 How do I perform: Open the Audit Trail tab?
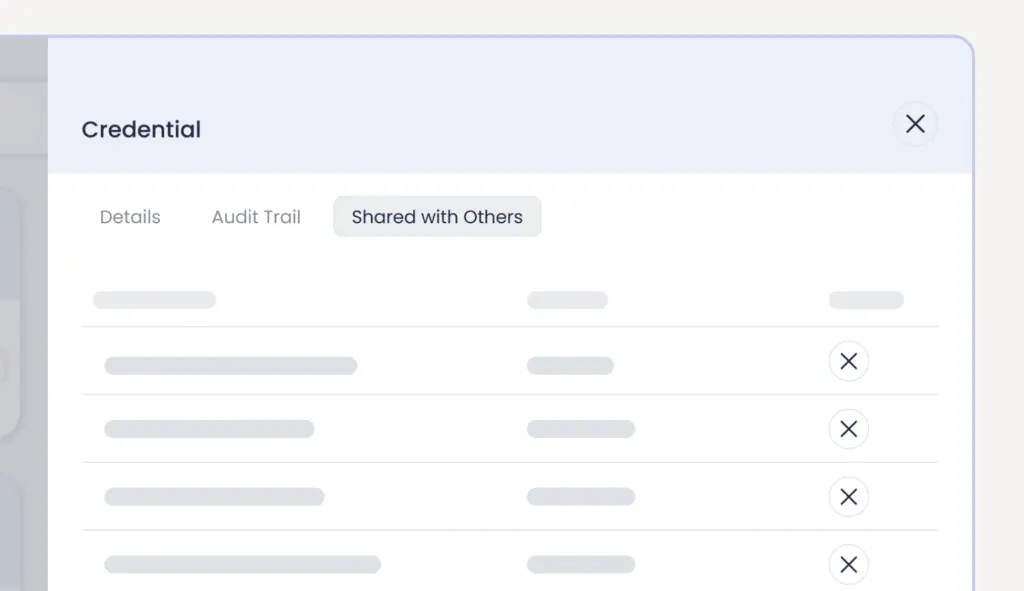tap(256, 217)
